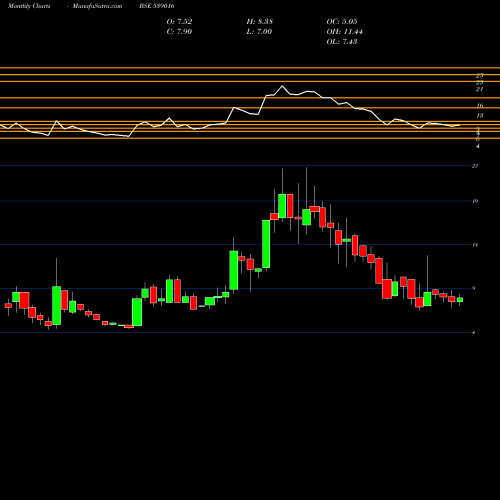Image resolution: width=500 pixels, height=500 pixels.
Task: Select the "OL: 7.43" reading
Action: 342,42
